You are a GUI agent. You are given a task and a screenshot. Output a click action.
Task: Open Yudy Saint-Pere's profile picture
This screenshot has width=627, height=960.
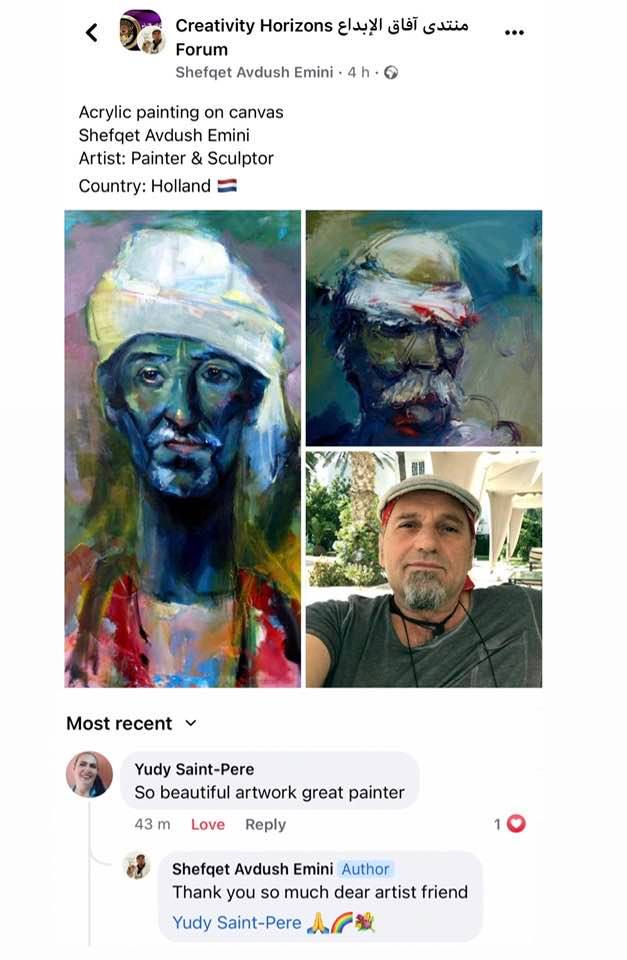tap(89, 774)
